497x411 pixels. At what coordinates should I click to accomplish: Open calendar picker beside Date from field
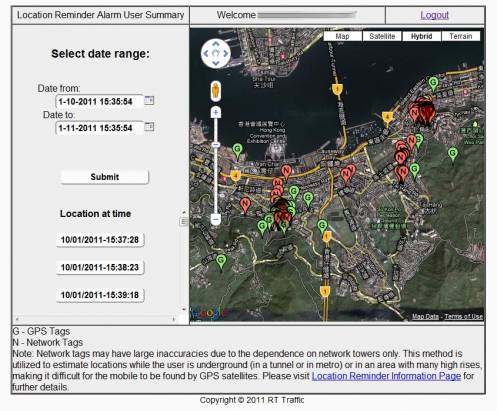point(149,100)
